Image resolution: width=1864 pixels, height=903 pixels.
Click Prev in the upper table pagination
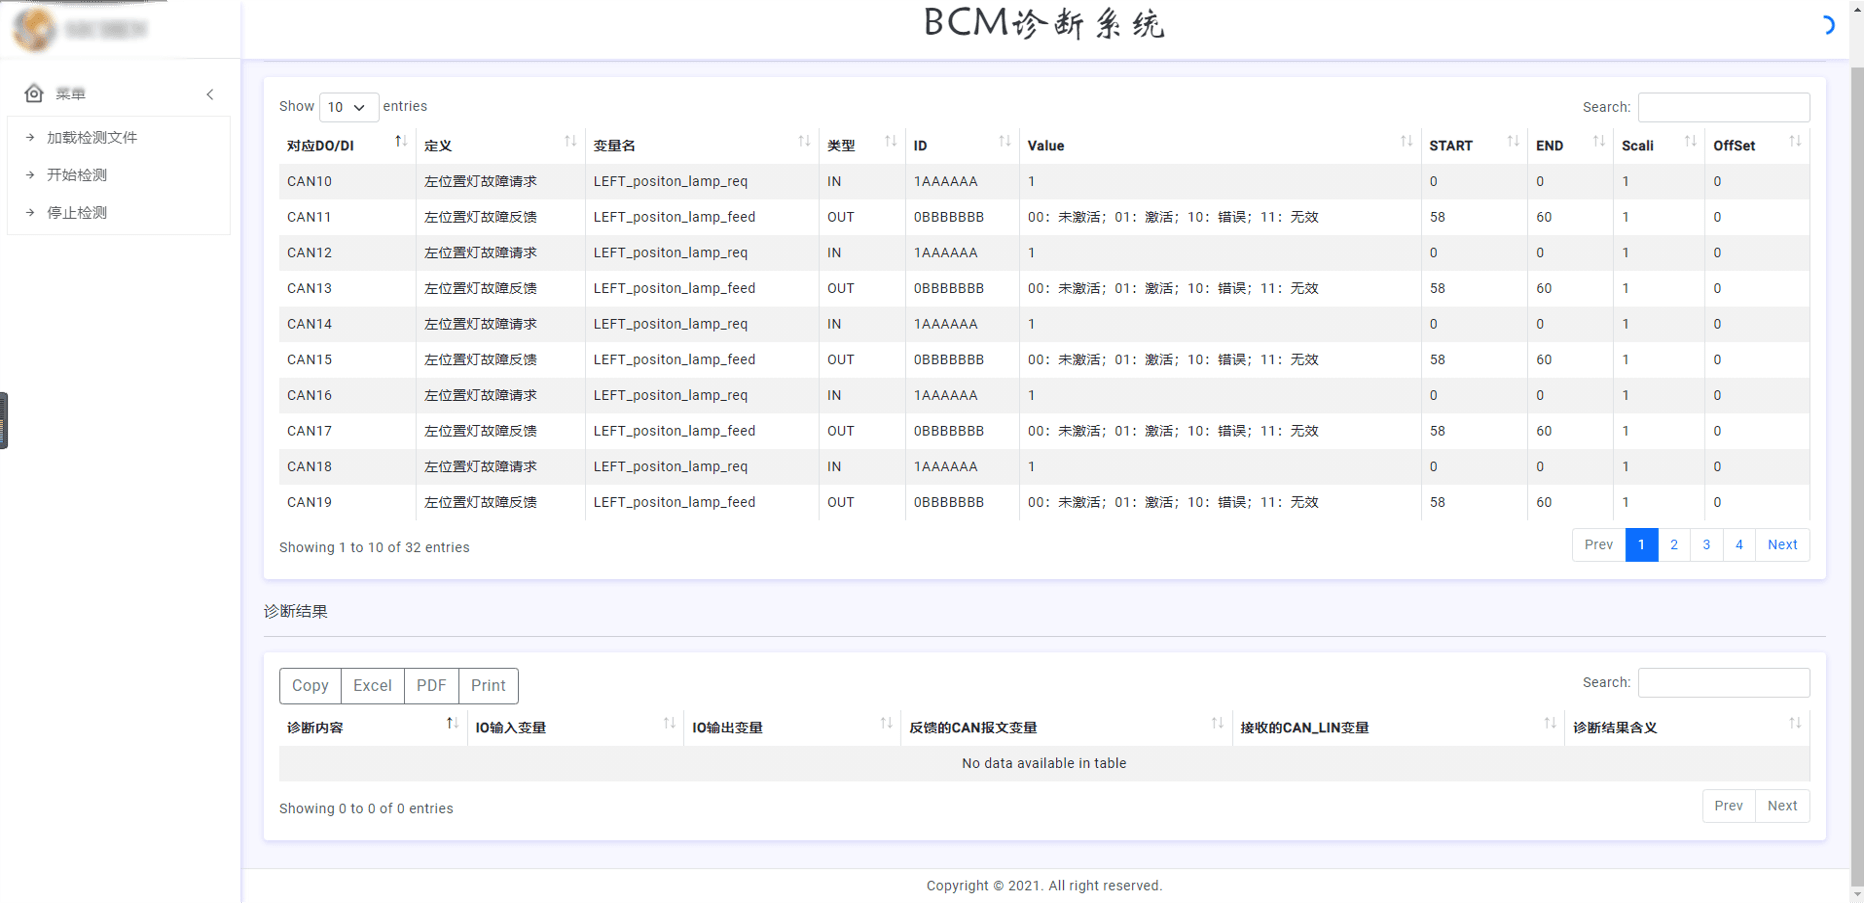(1599, 545)
